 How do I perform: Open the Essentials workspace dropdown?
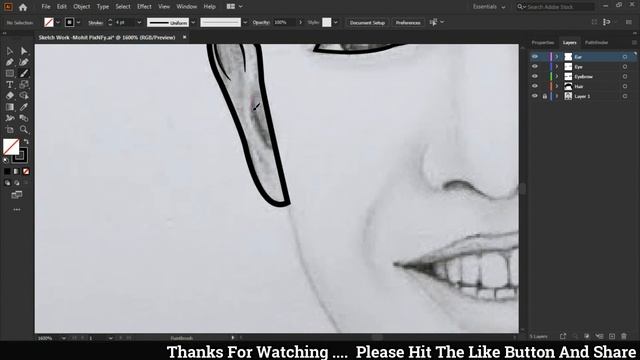[x=489, y=7]
